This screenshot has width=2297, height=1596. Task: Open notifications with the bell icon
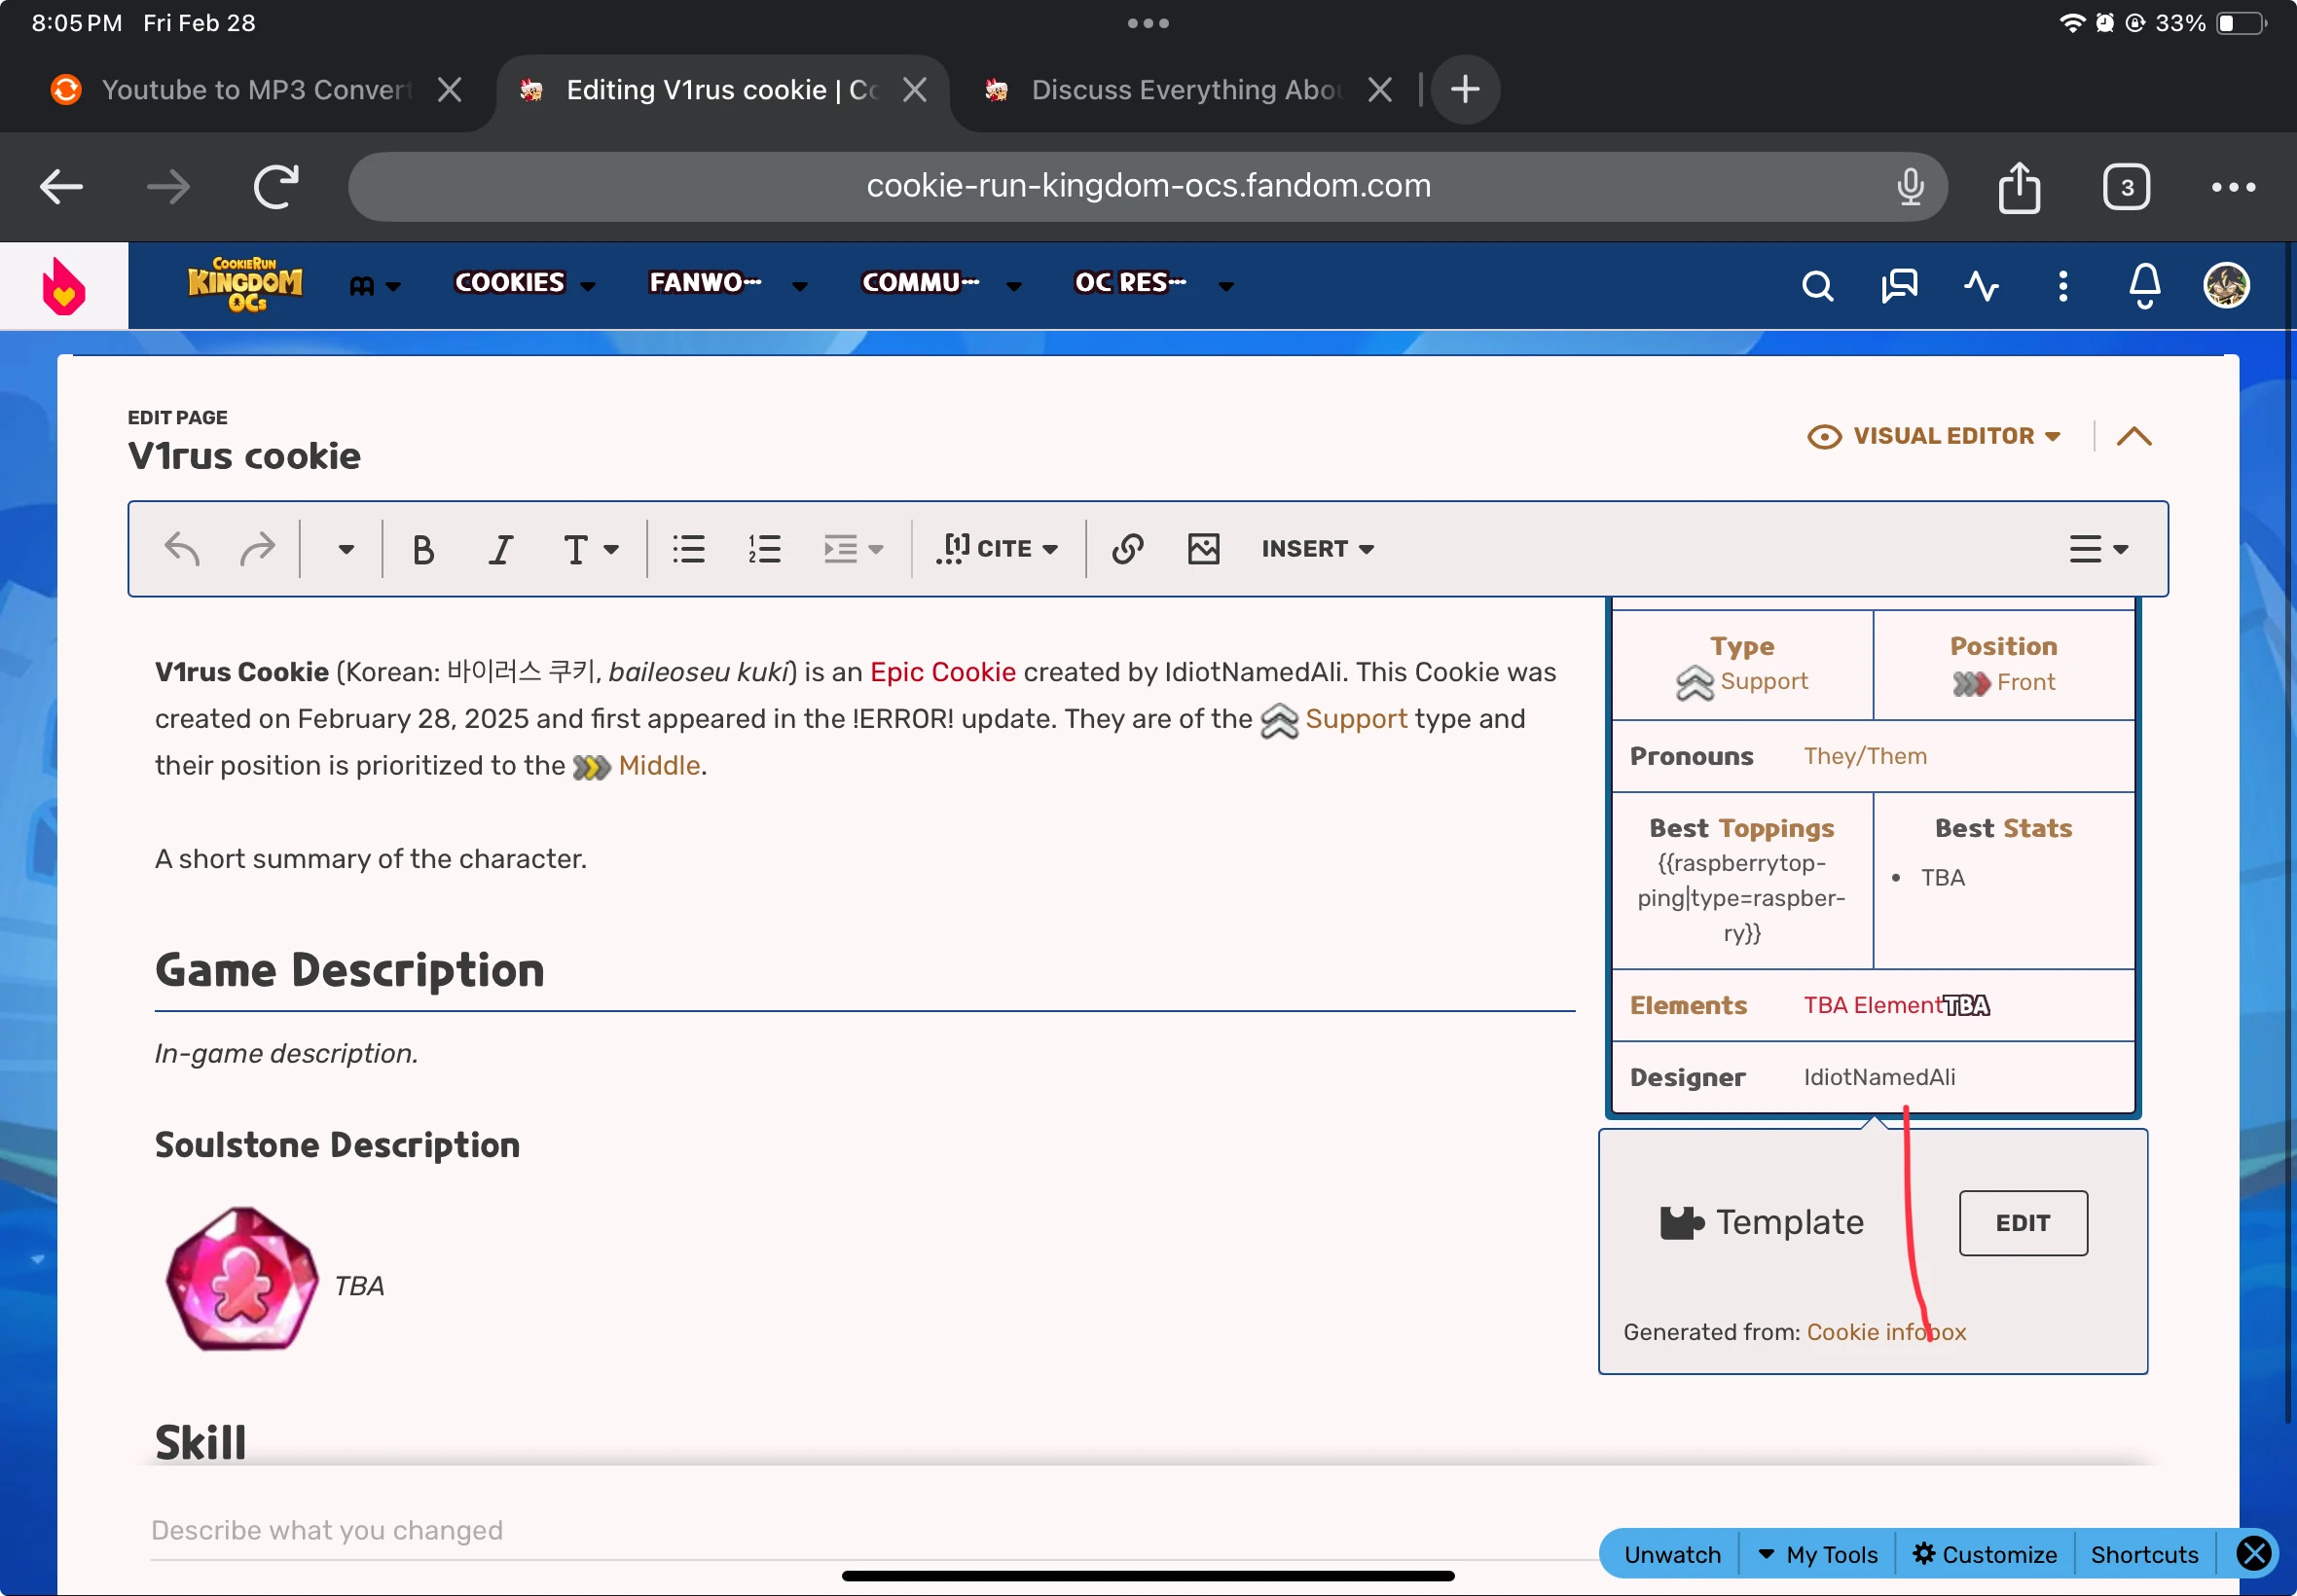2142,285
